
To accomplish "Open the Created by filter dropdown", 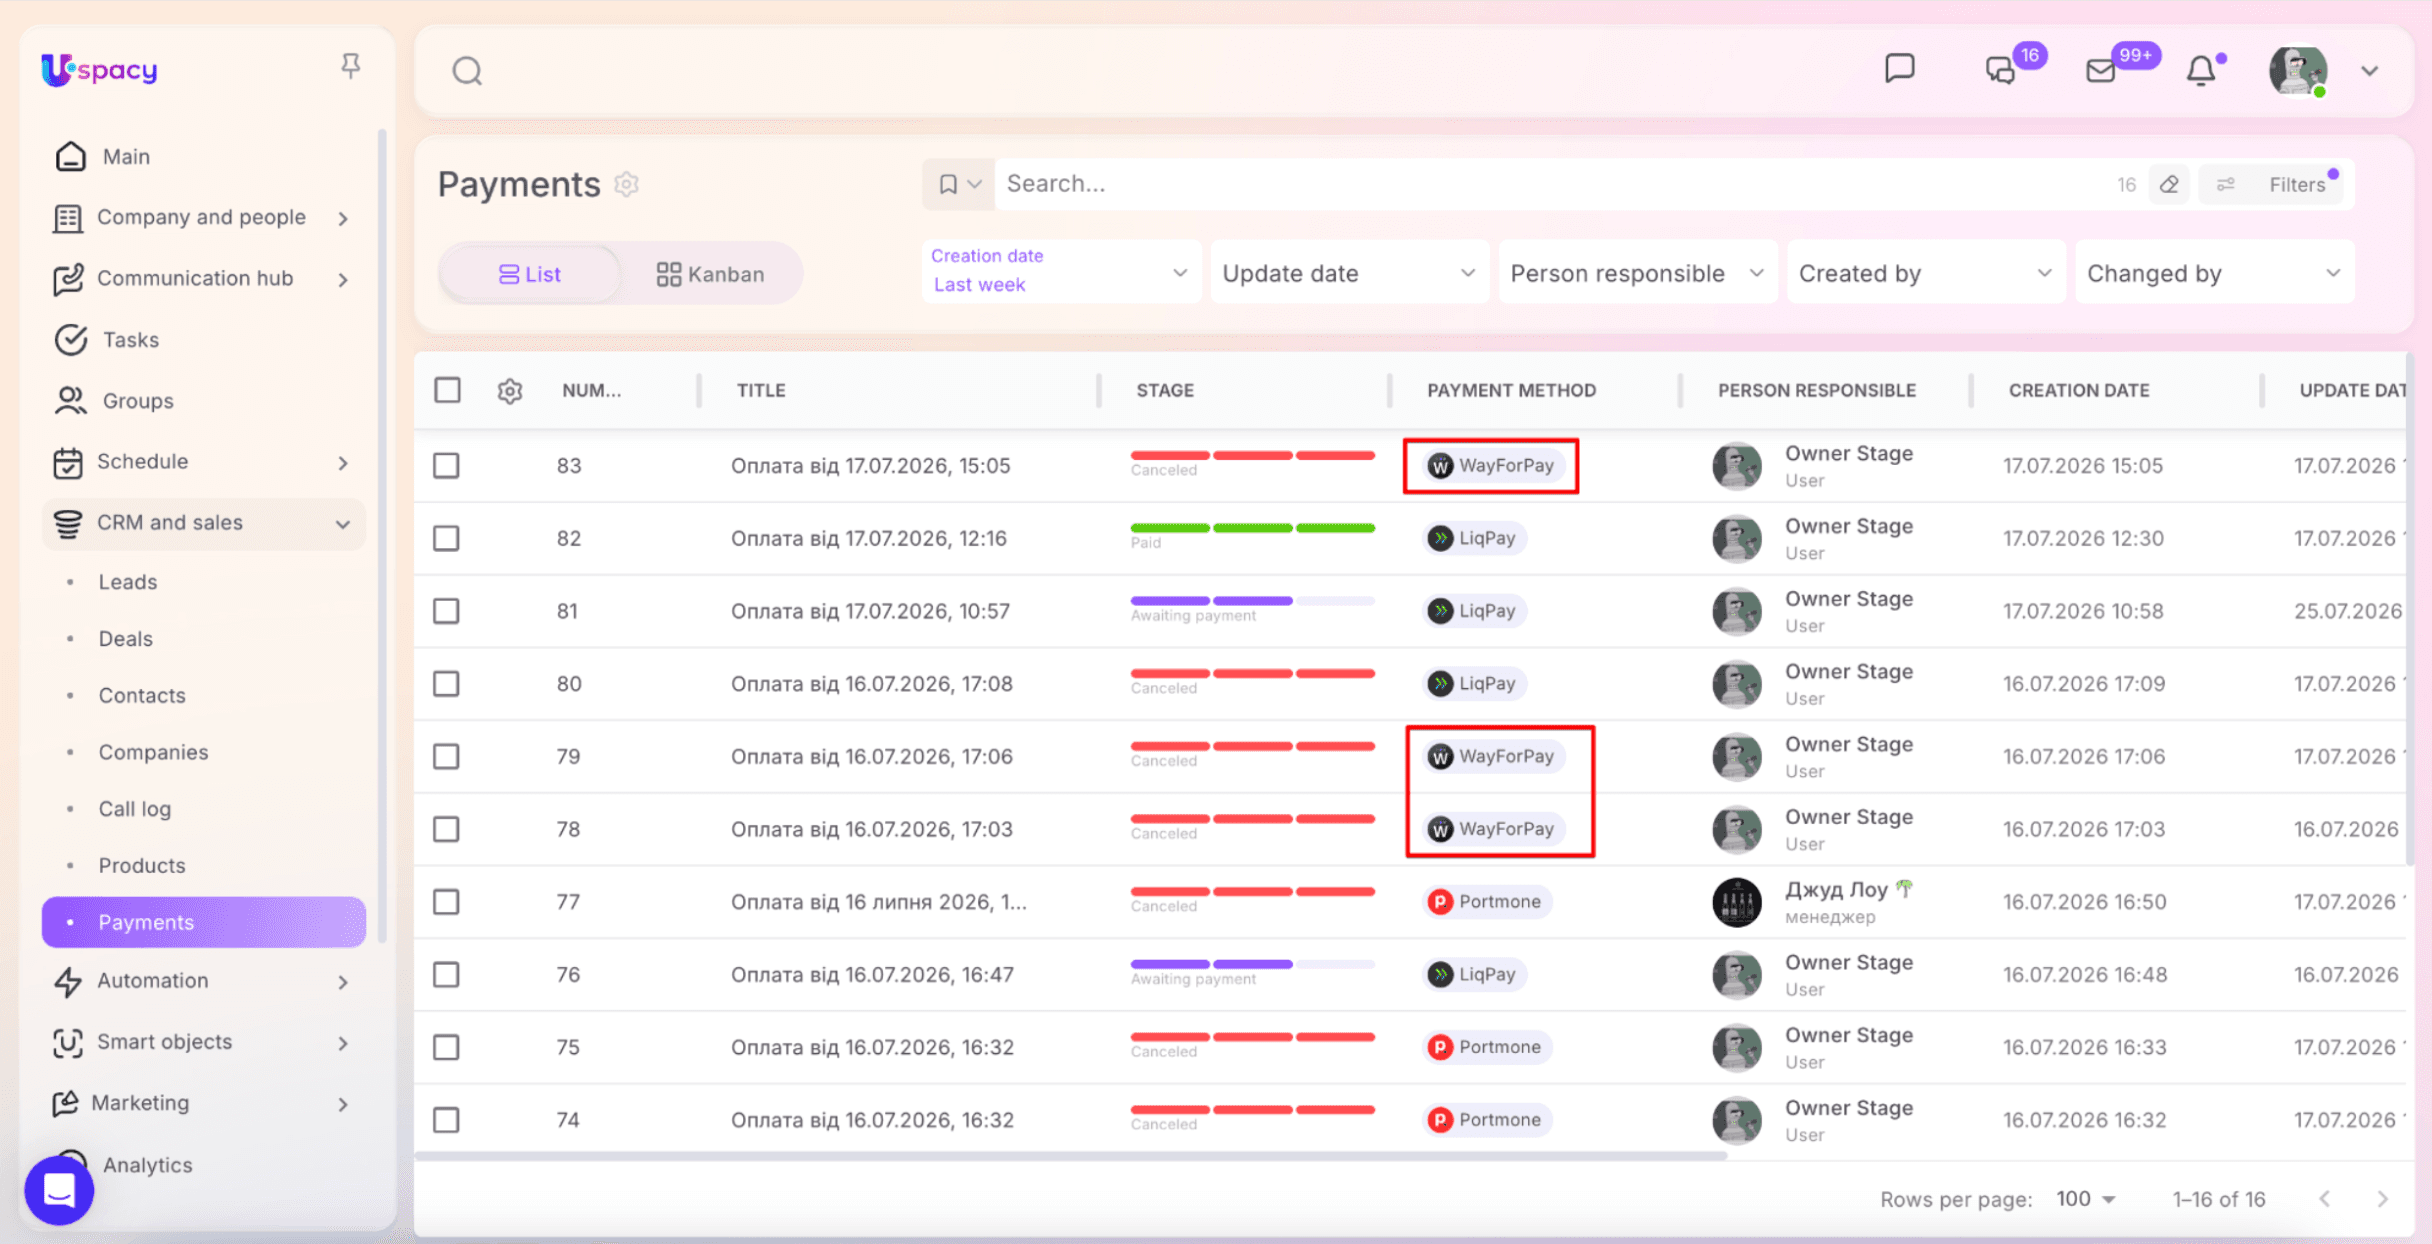I will click(1925, 273).
